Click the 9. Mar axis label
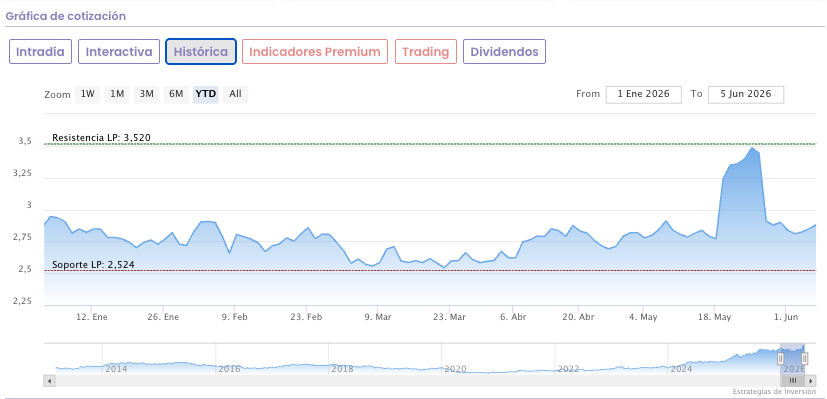This screenshot has width=827, height=399. pyautogui.click(x=378, y=317)
